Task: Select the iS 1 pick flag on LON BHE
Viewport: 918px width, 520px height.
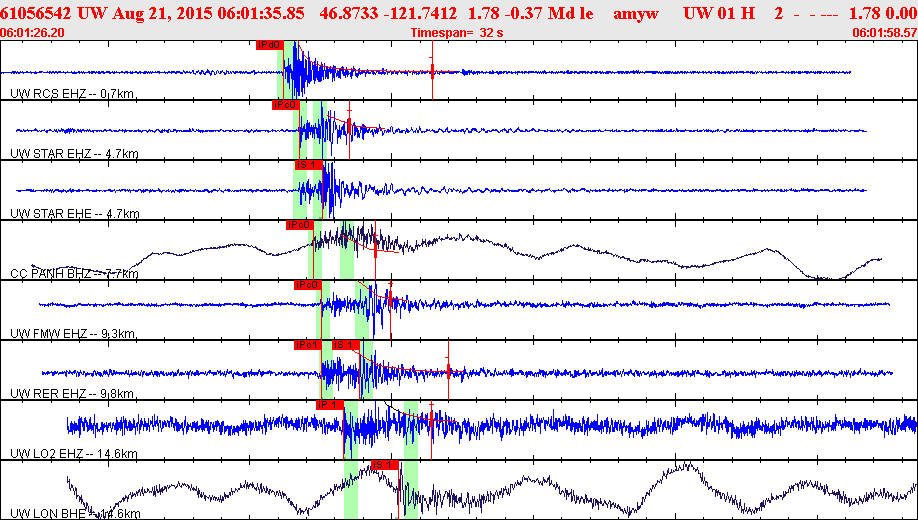Action: coord(385,465)
